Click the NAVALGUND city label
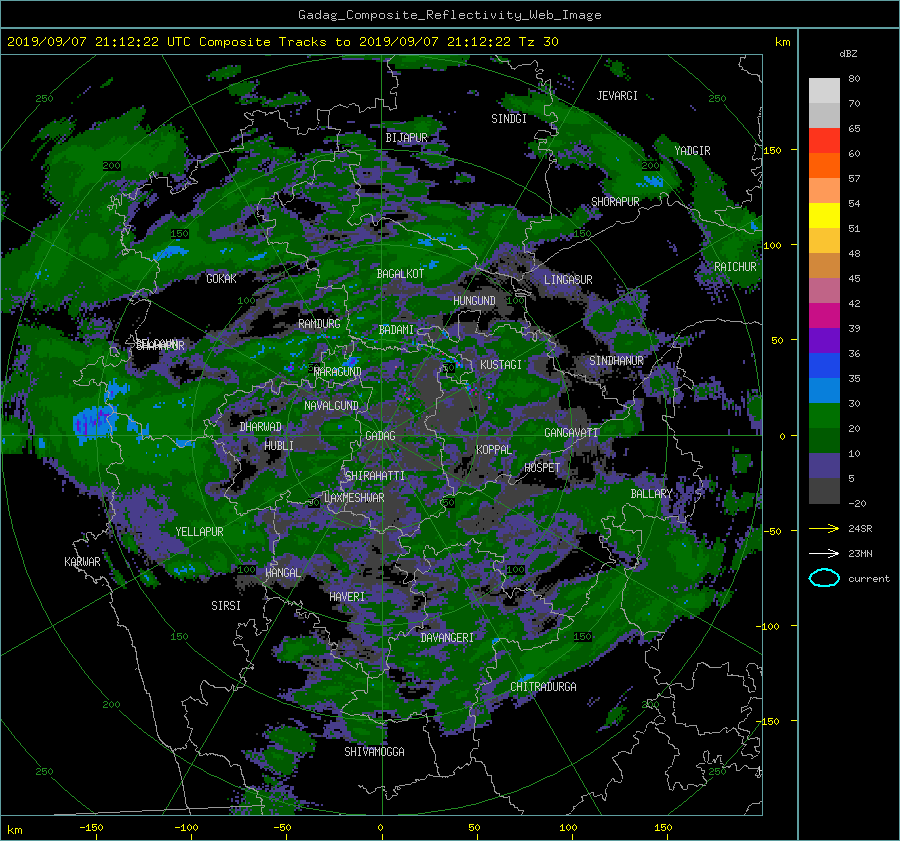Screen dimensions: 900x841 pyautogui.click(x=331, y=406)
